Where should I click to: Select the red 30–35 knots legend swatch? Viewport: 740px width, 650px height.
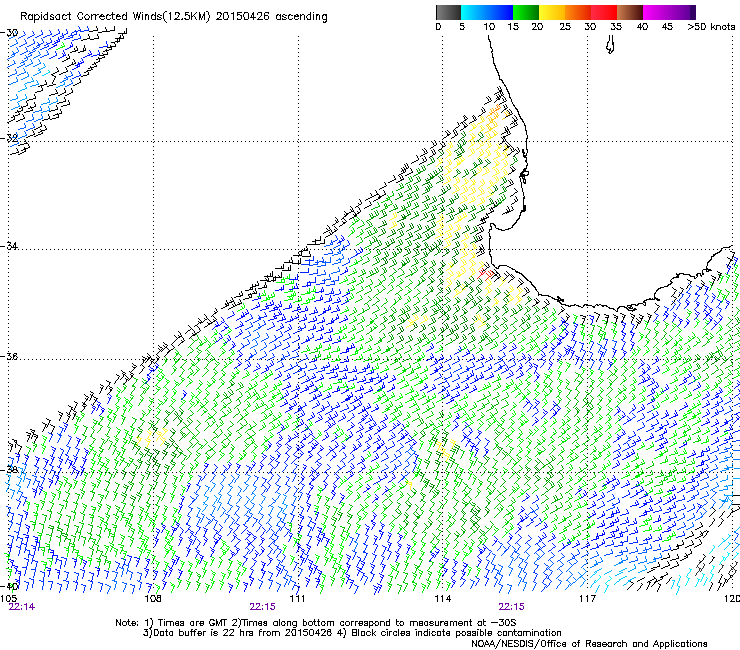point(604,12)
